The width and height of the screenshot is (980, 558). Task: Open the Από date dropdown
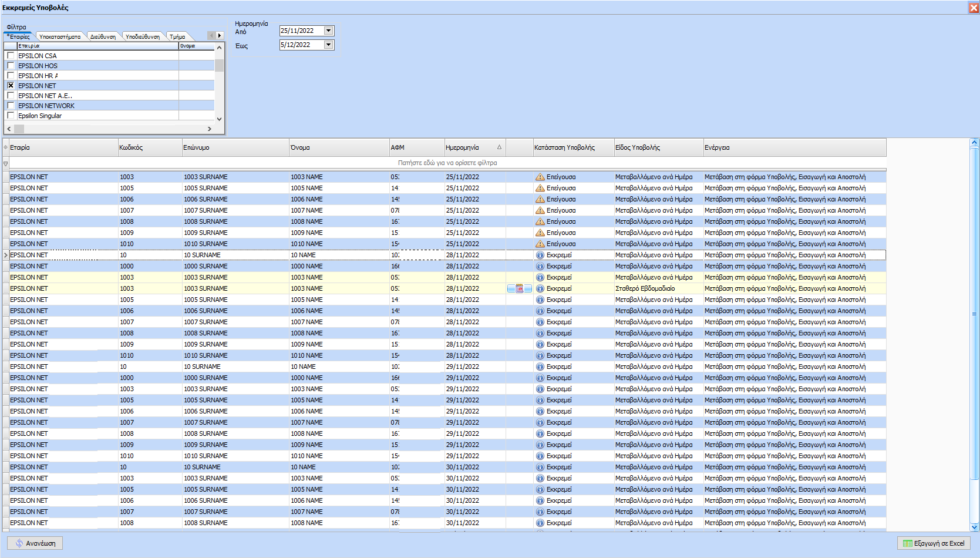click(x=329, y=31)
